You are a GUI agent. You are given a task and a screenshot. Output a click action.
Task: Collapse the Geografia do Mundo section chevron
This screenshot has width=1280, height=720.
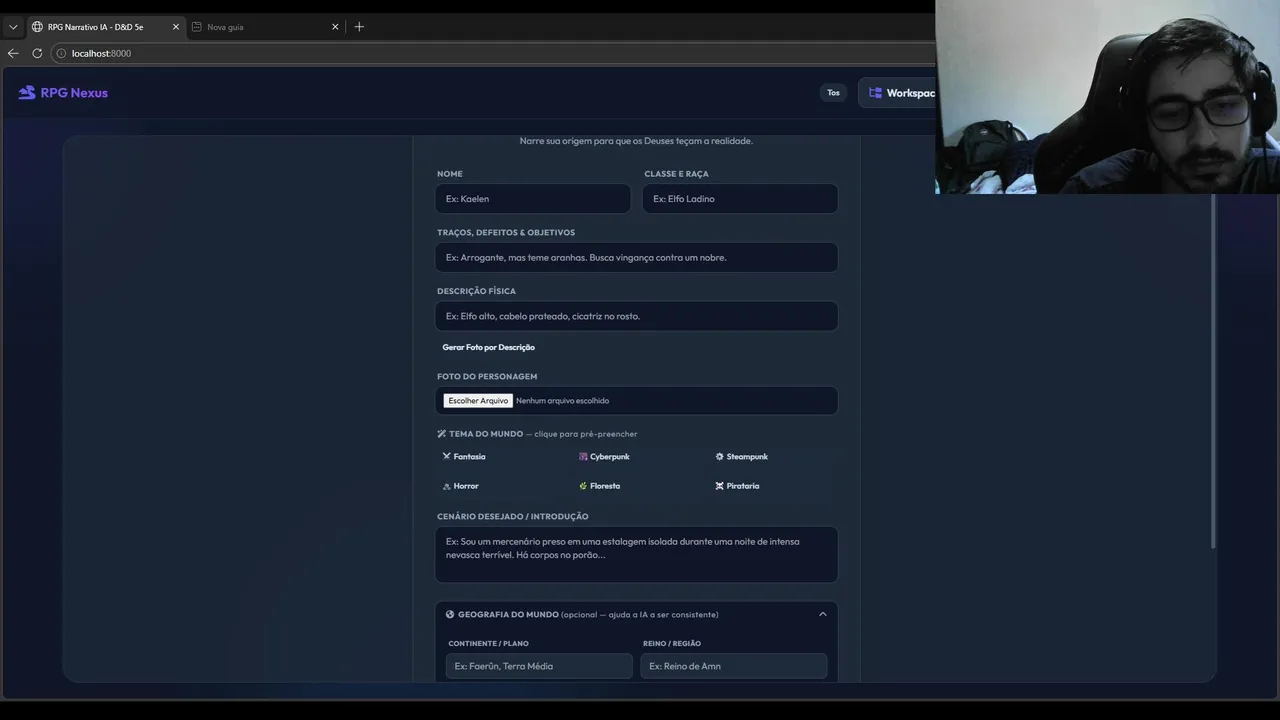tap(823, 615)
